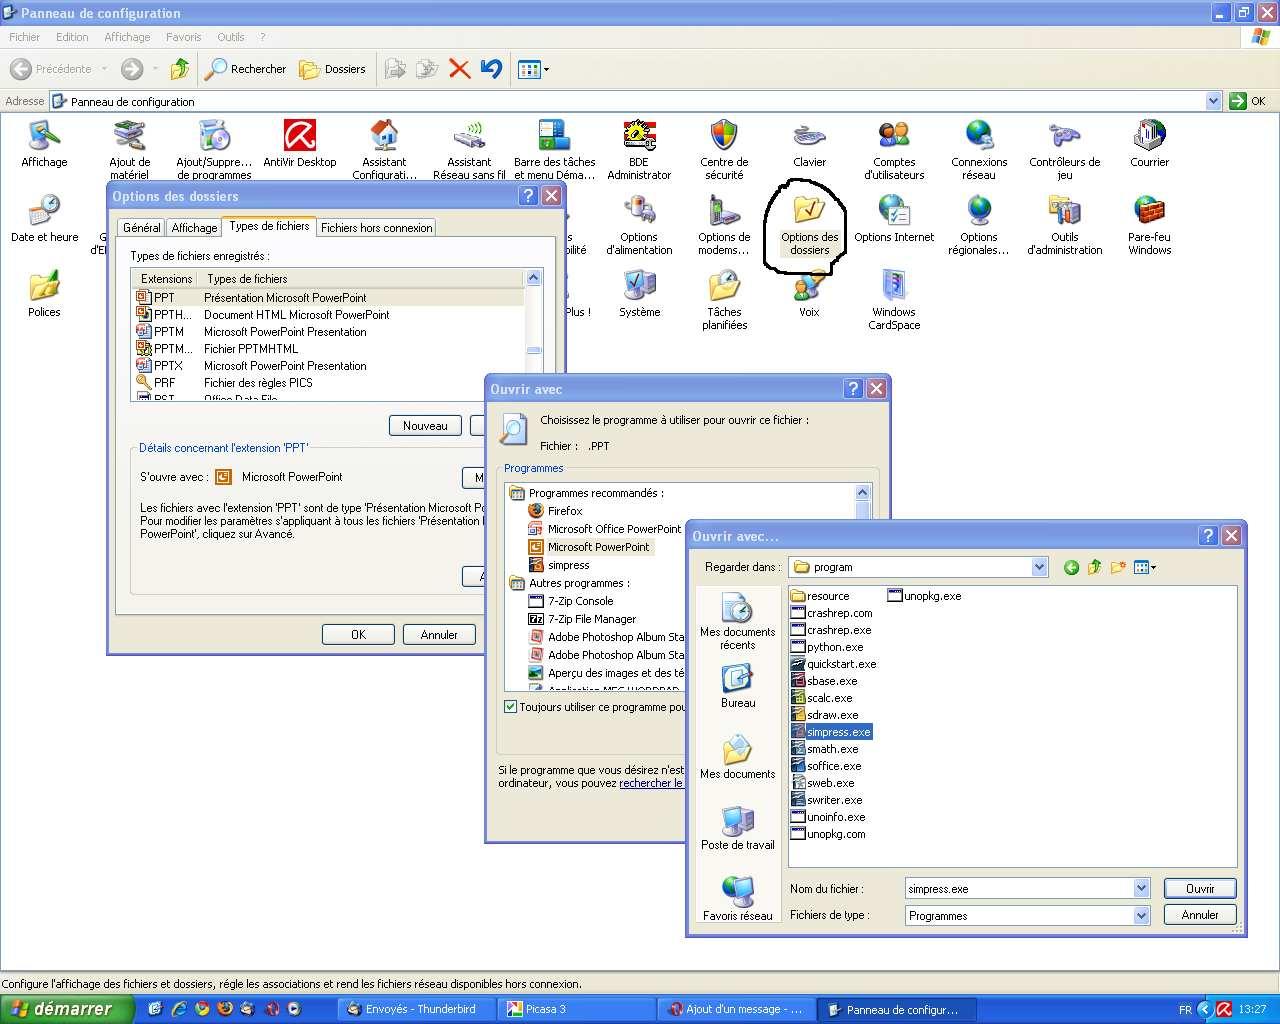
Task: Open the view mode dropdown in toolbar
Action: (x=533, y=69)
